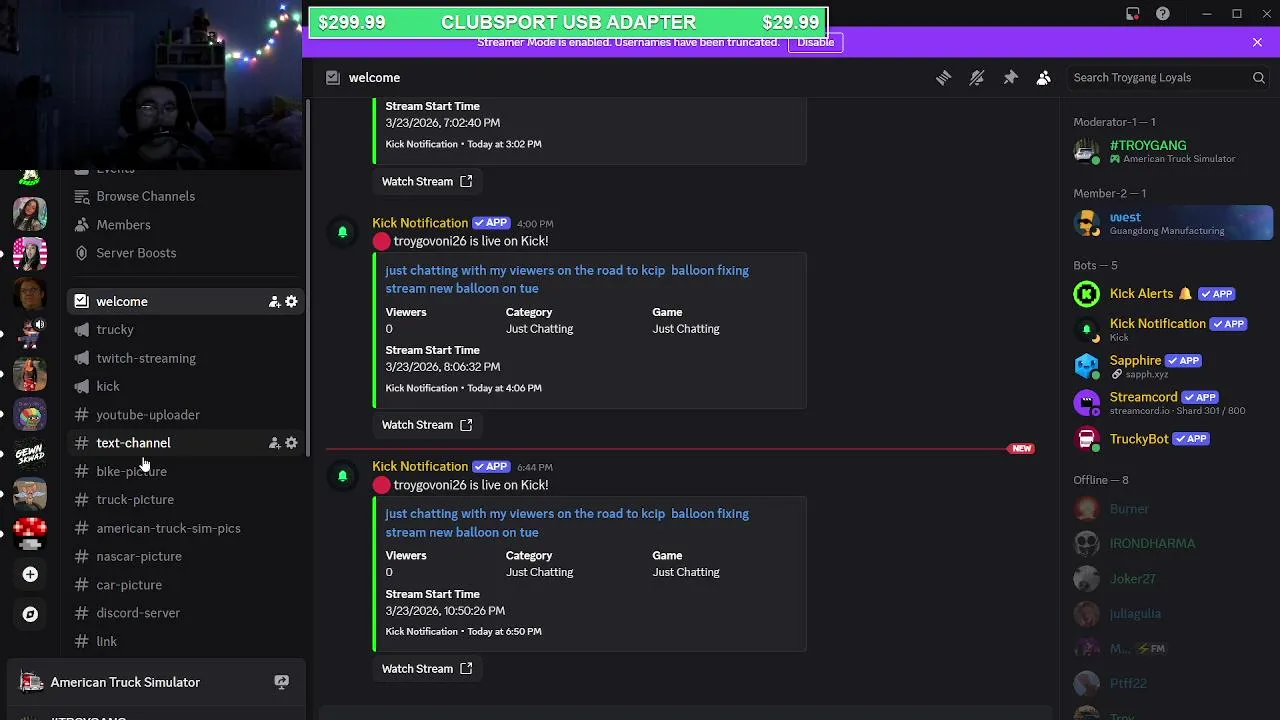Open Members page

[x=183, y=225]
